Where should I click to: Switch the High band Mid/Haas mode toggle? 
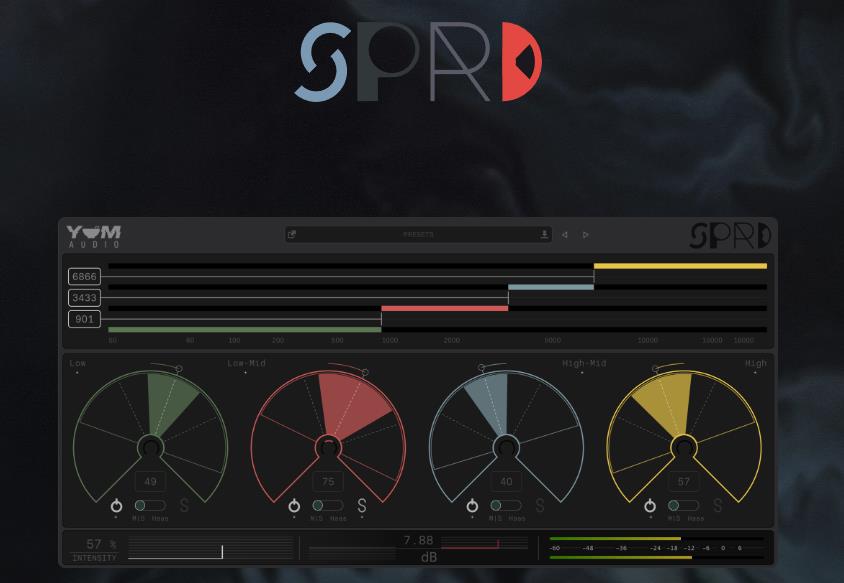pos(683,505)
